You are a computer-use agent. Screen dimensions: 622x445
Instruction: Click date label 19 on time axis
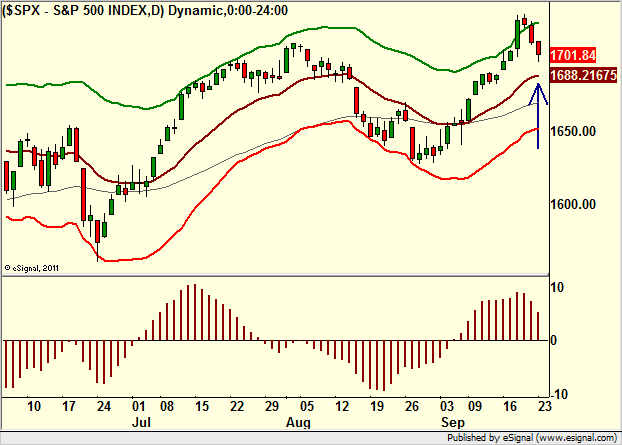(x=376, y=407)
